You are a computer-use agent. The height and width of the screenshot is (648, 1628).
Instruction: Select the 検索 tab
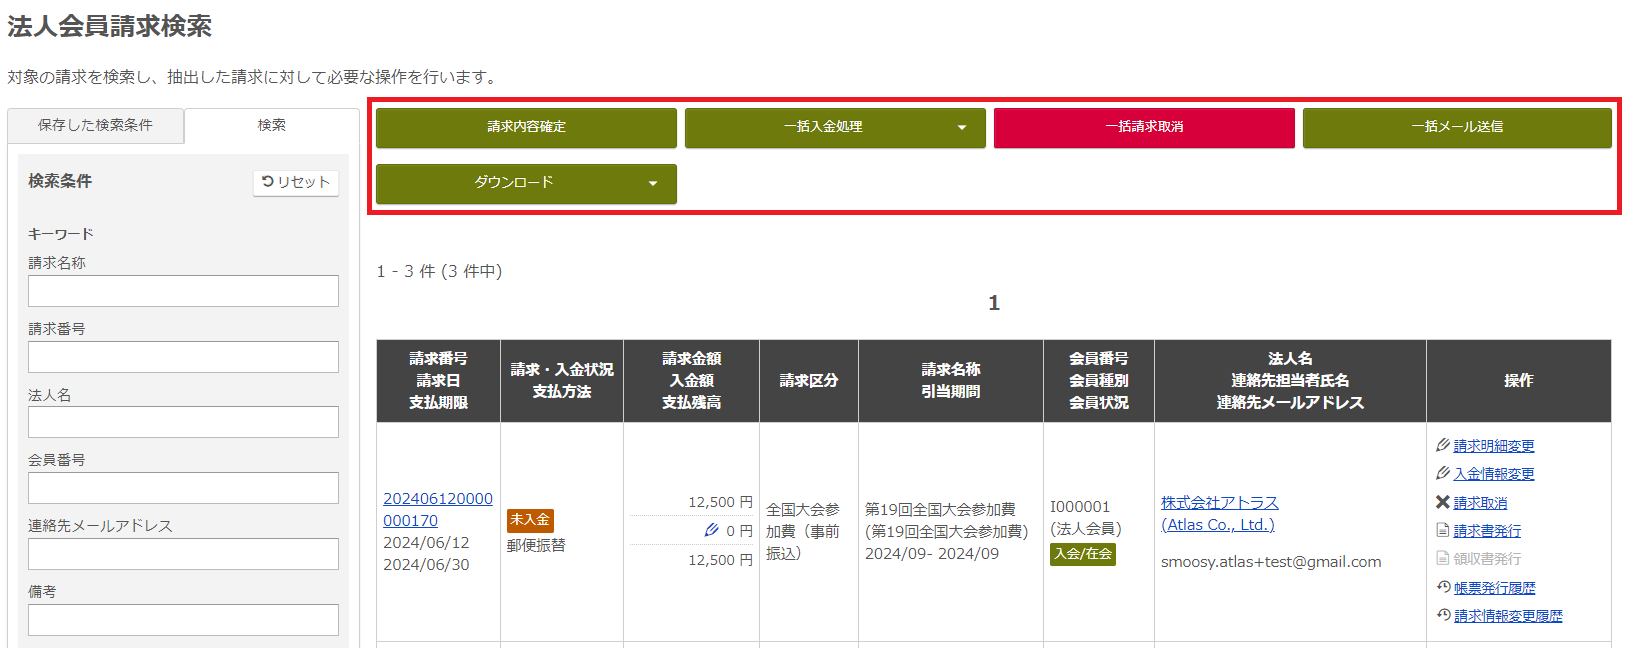pos(272,125)
